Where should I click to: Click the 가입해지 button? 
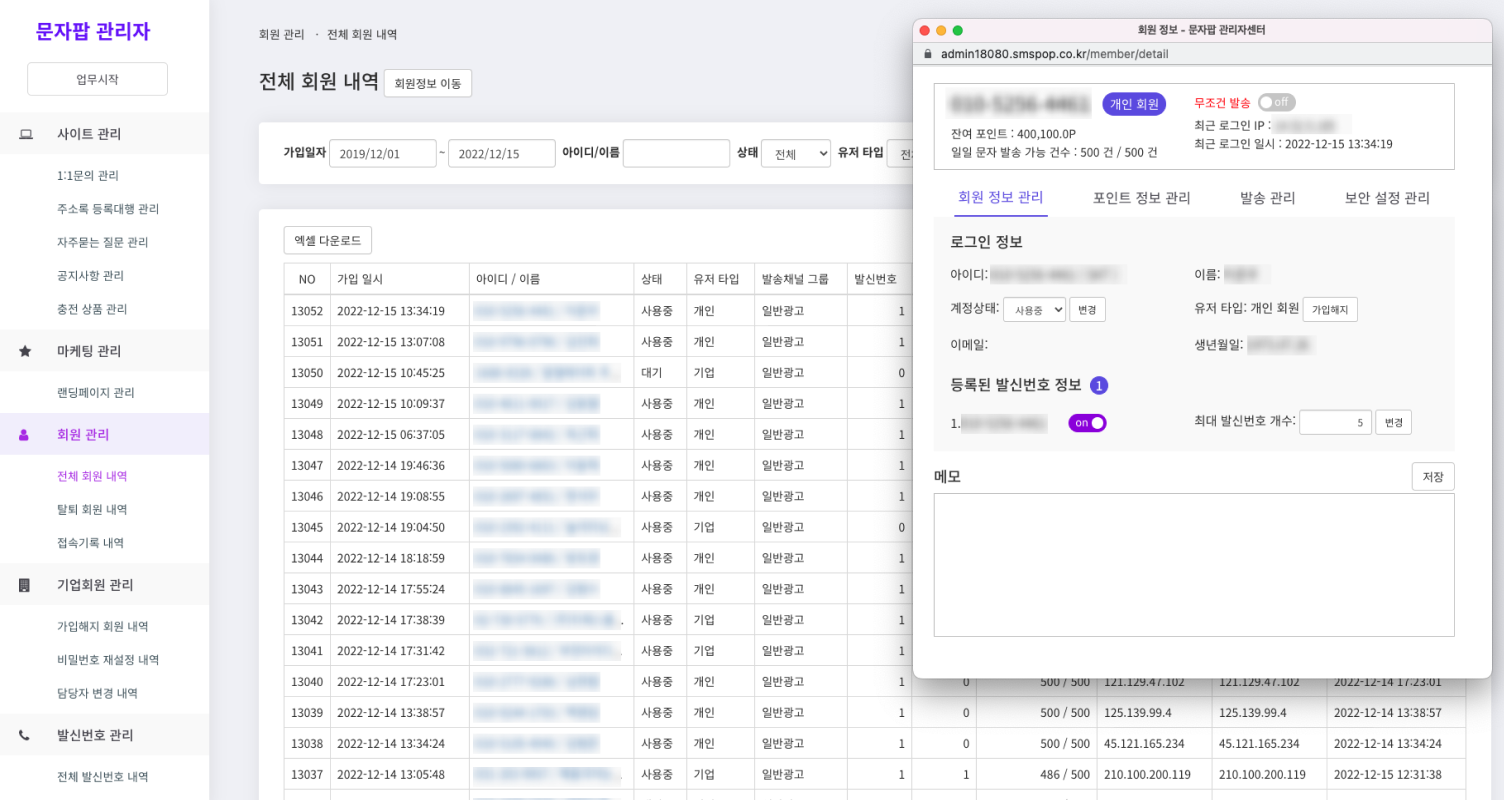1330,310
